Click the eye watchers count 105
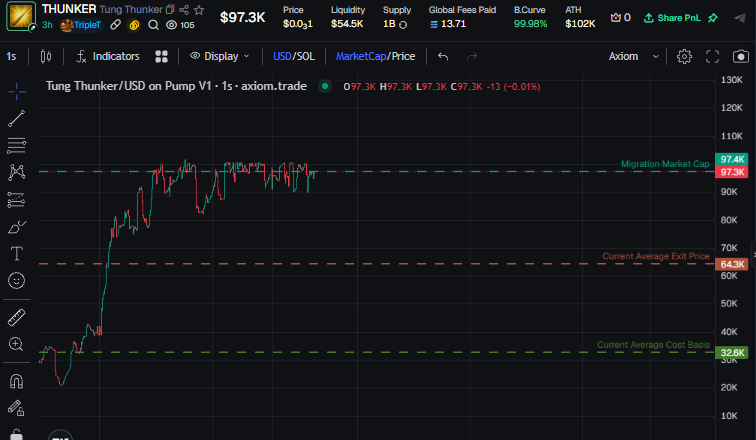This screenshot has width=756, height=440. (x=180, y=25)
